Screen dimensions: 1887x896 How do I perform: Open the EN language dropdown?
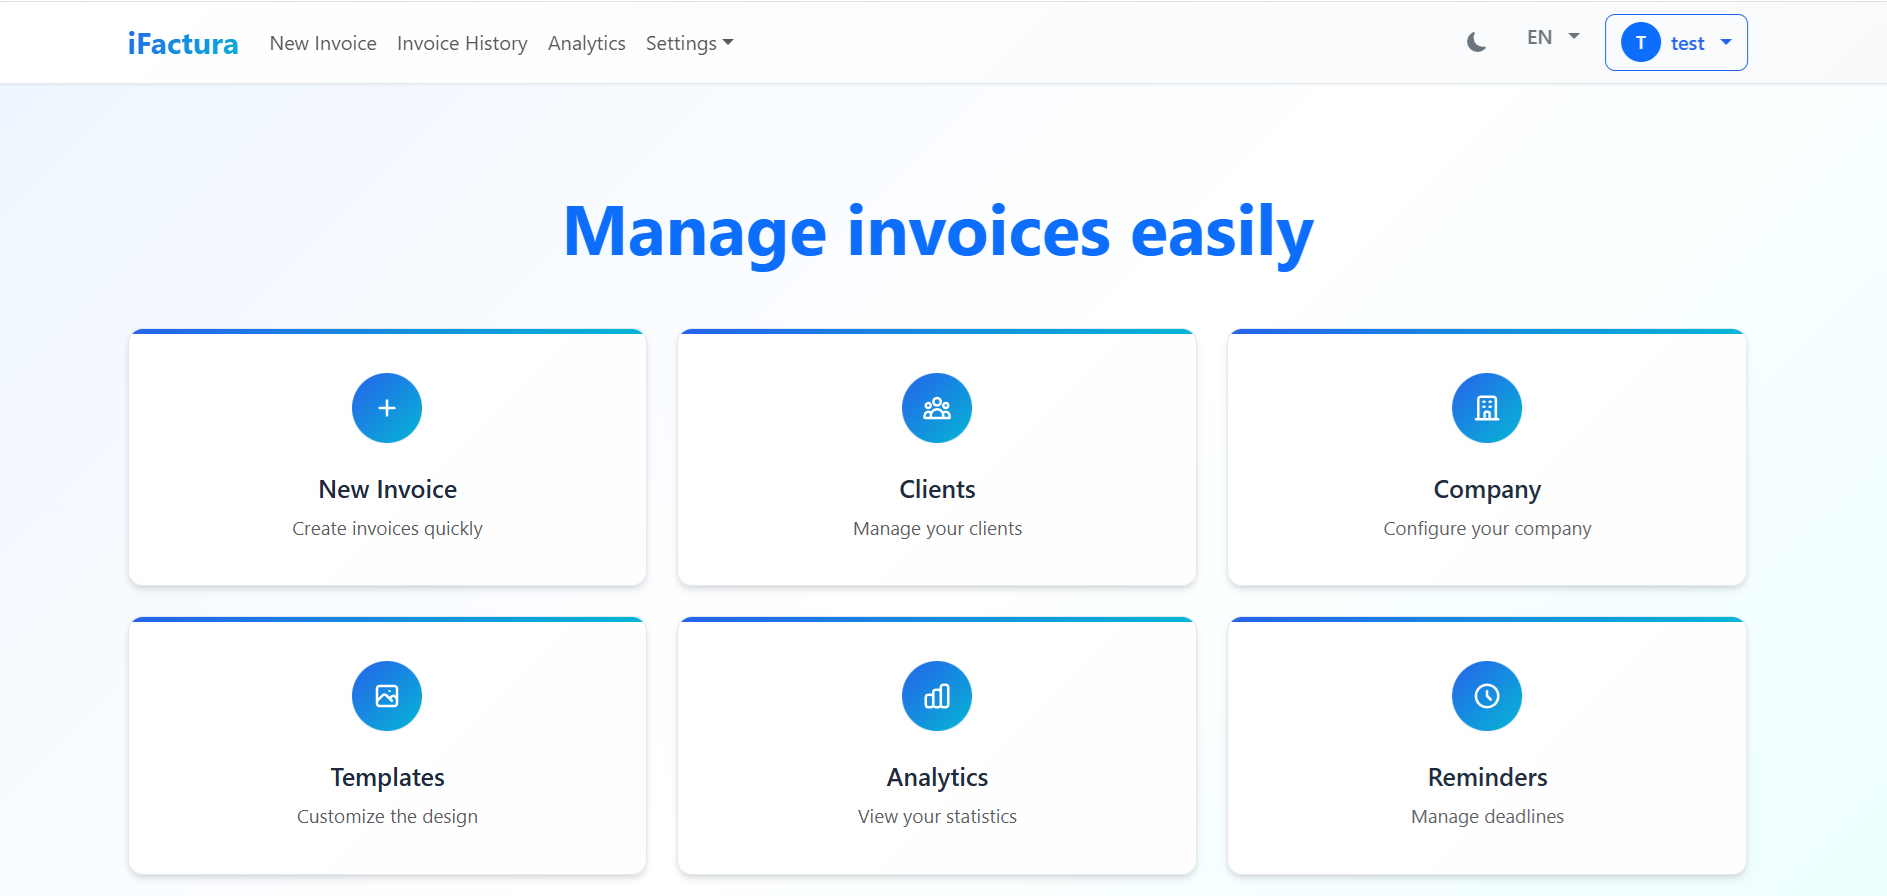1552,38
